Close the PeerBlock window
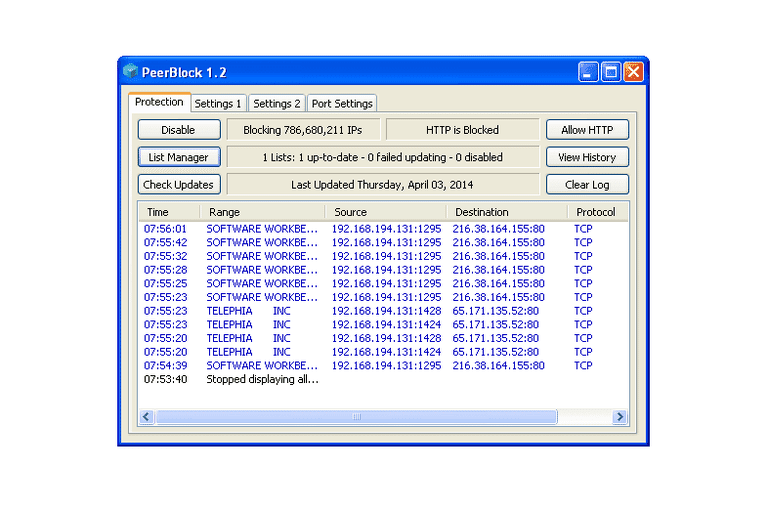Screen dimensions: 768x512 [x=633, y=72]
